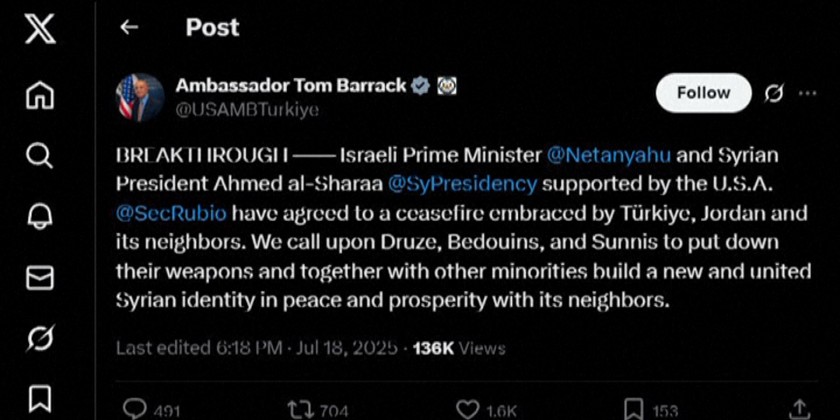Viewport: 840px width, 420px height.
Task: Click Ambassador Tom Barrack's profile picture
Action: (x=141, y=97)
